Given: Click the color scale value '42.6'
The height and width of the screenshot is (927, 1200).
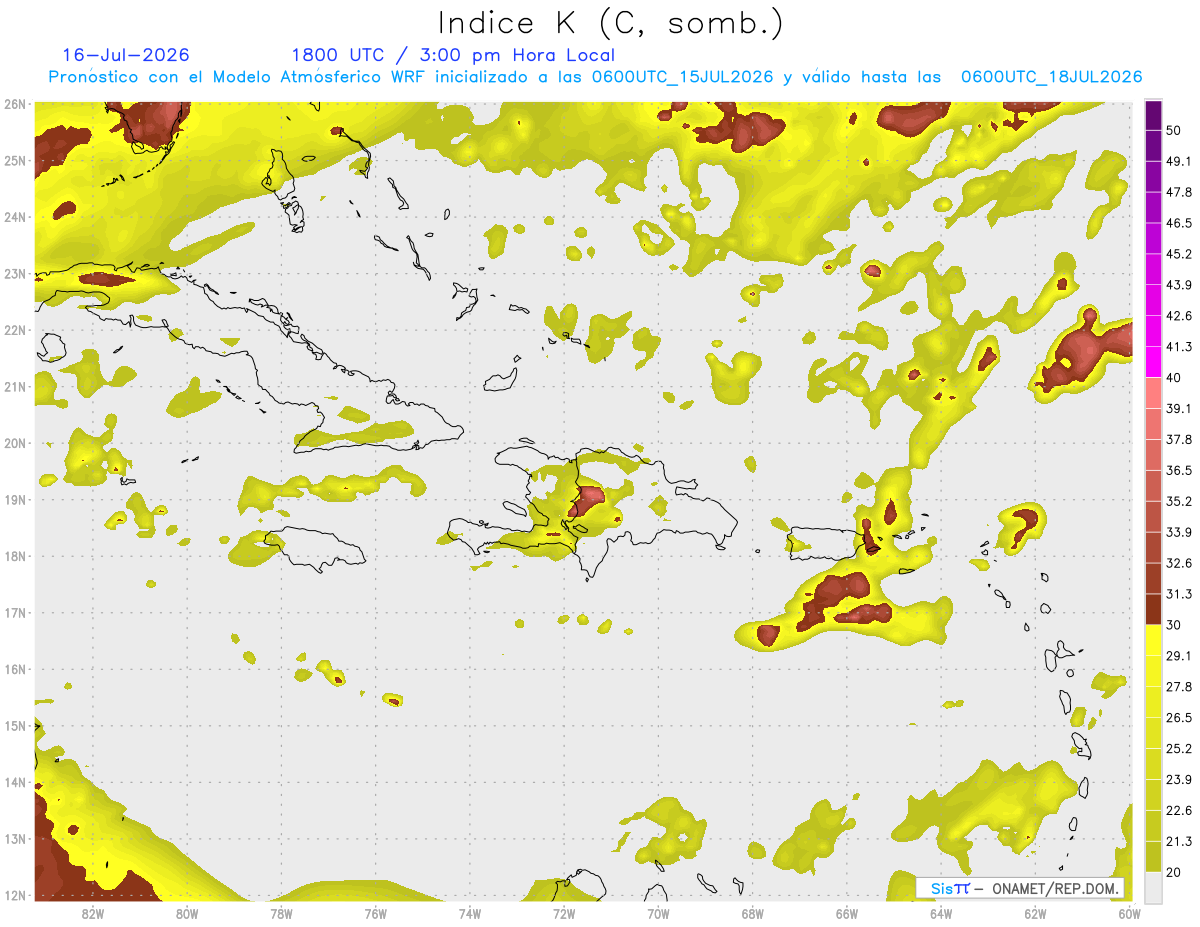Looking at the screenshot, I should tap(1179, 316).
